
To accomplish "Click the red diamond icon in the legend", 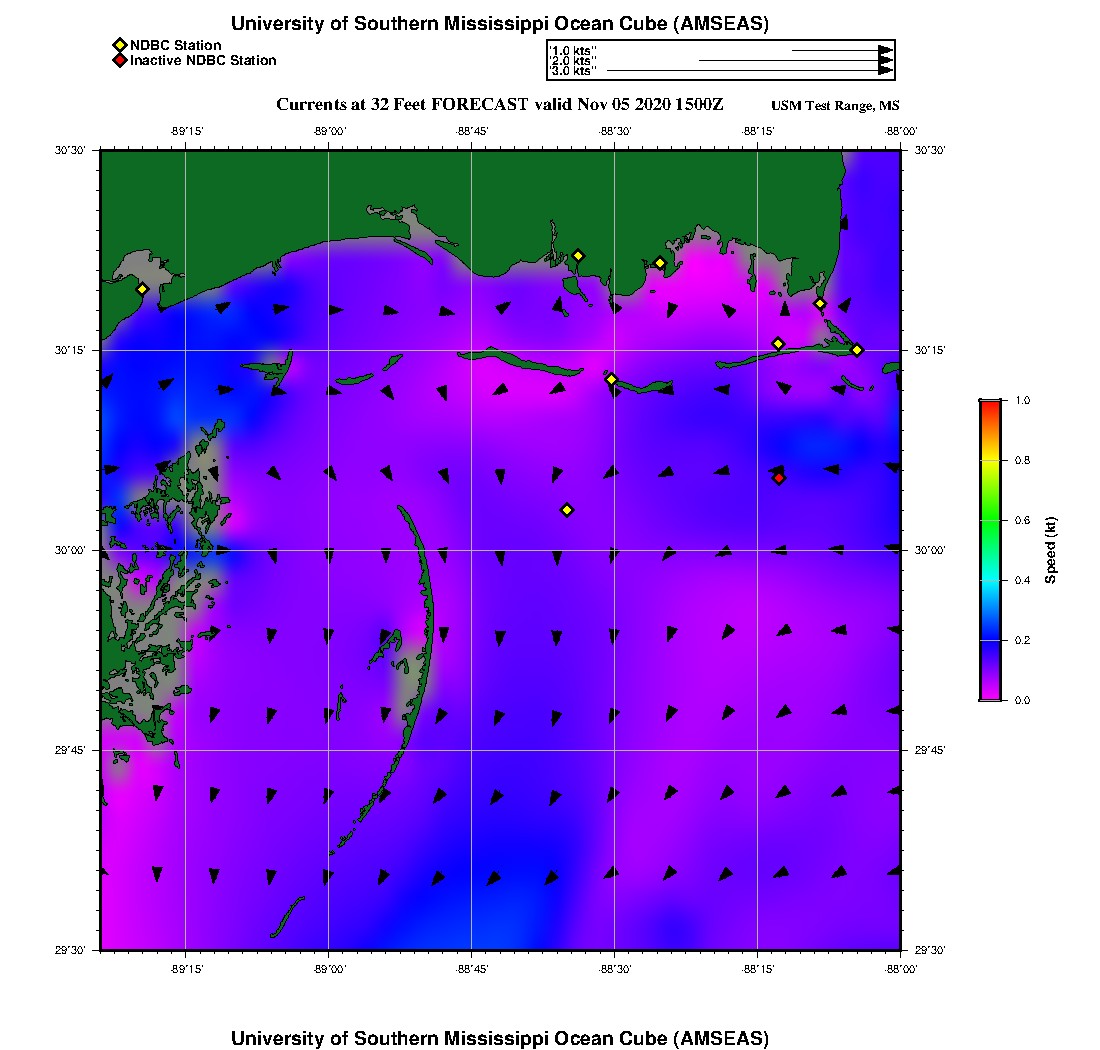I will (x=119, y=60).
